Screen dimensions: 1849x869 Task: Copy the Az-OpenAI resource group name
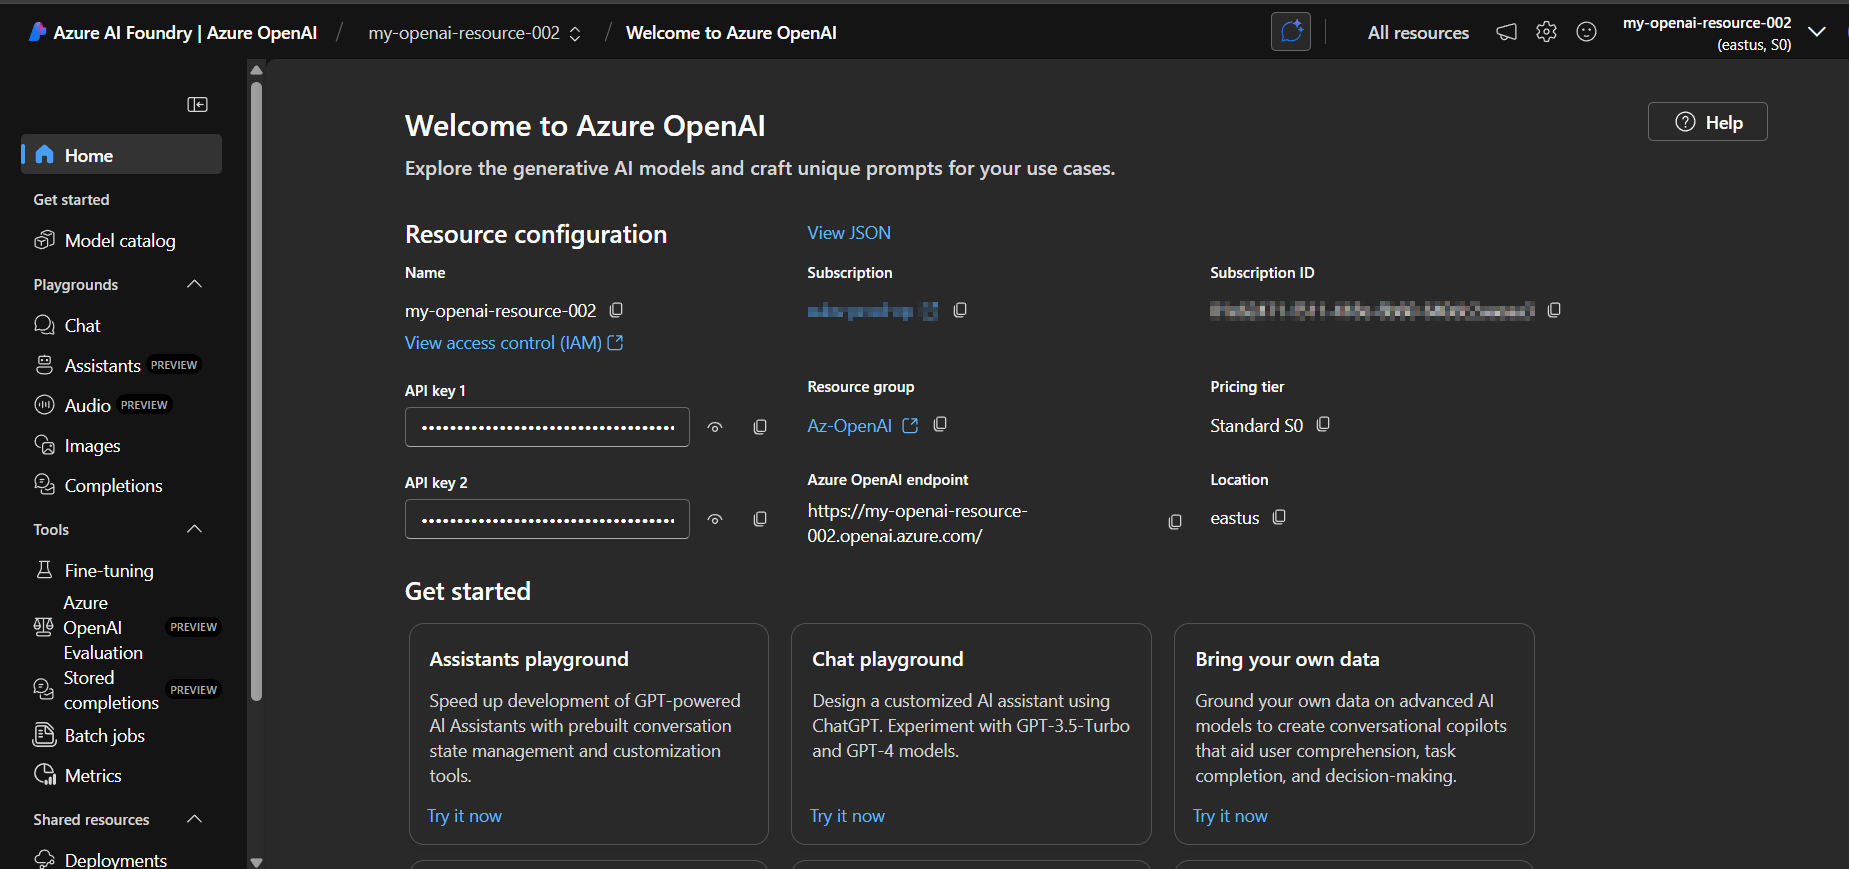[x=940, y=424]
